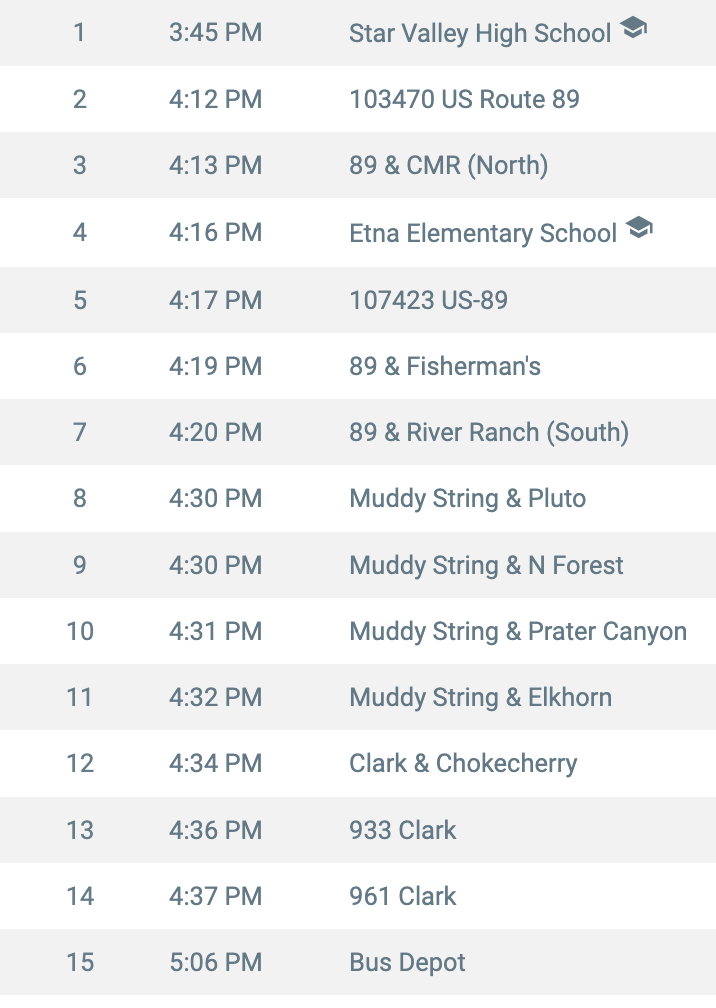Click the 3:45 PM departure time
The height and width of the screenshot is (1008, 716).
click(x=215, y=33)
